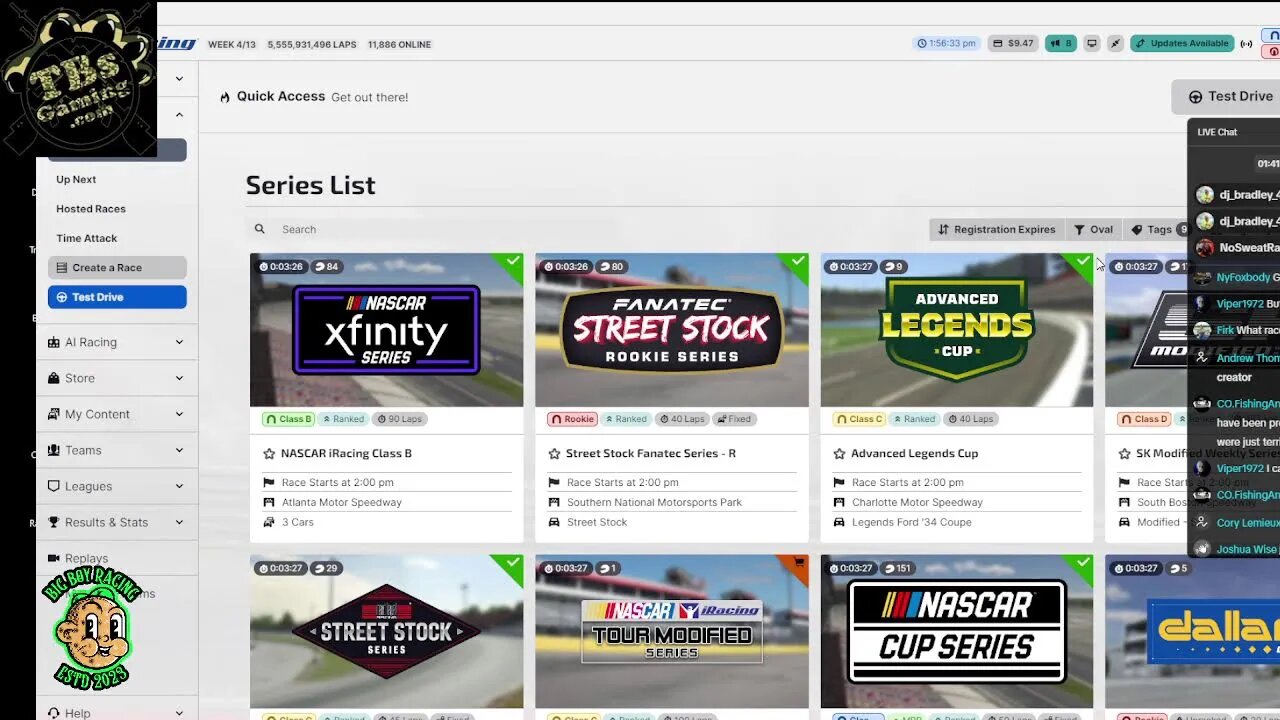Click the green checkmark on Street Stock Series card
Screen dimensions: 1280x720
click(x=512, y=564)
